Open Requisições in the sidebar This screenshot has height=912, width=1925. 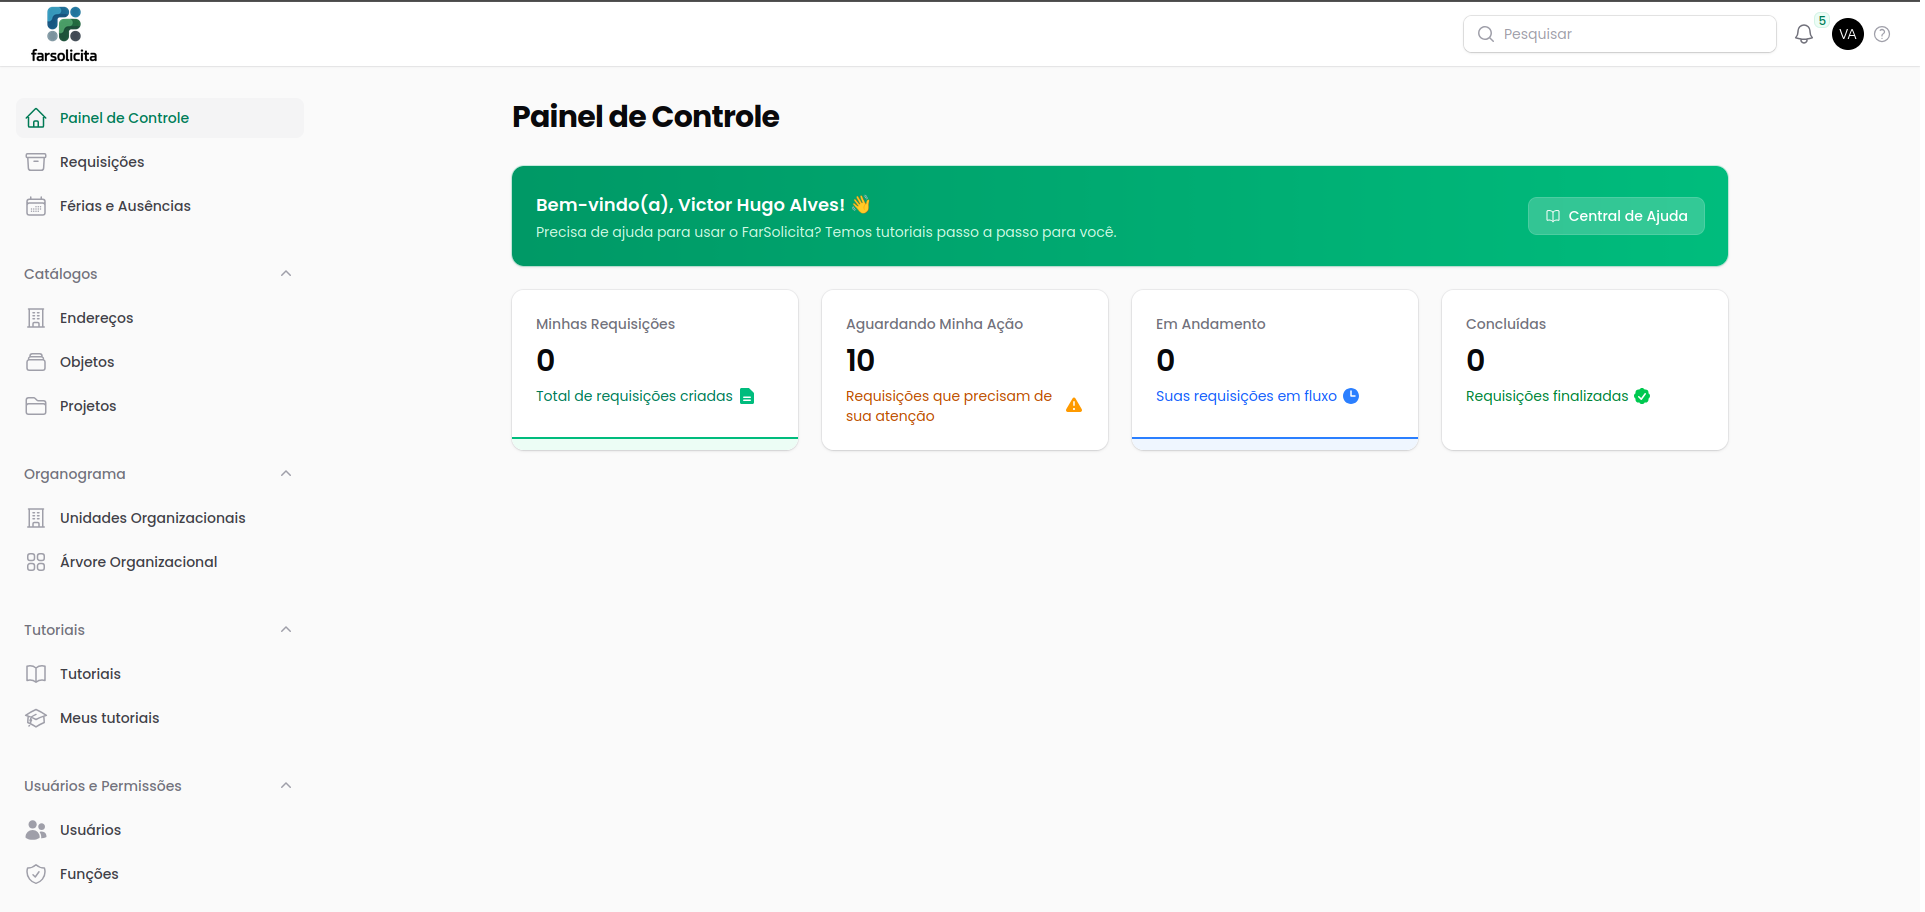160,162
